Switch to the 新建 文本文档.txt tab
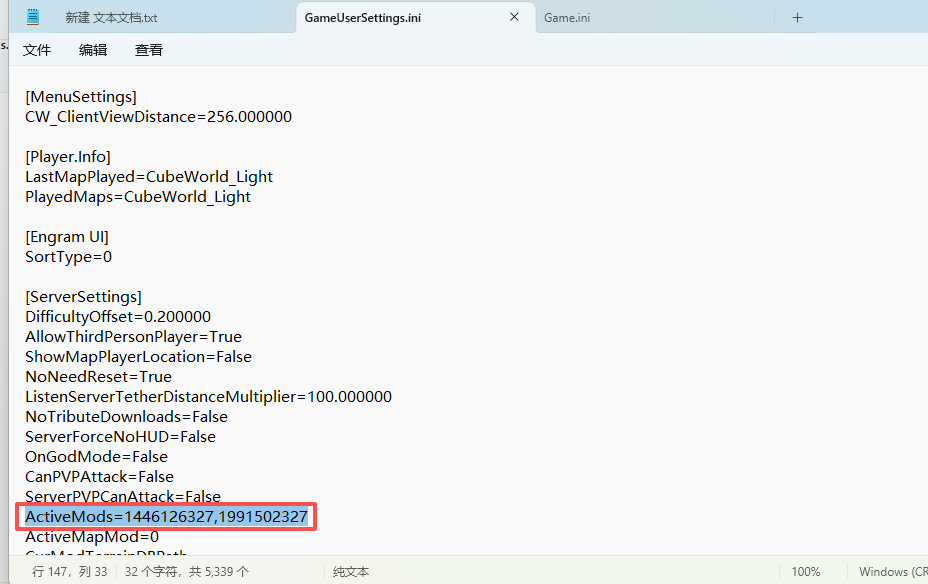This screenshot has height=584, width=928. tap(111, 18)
